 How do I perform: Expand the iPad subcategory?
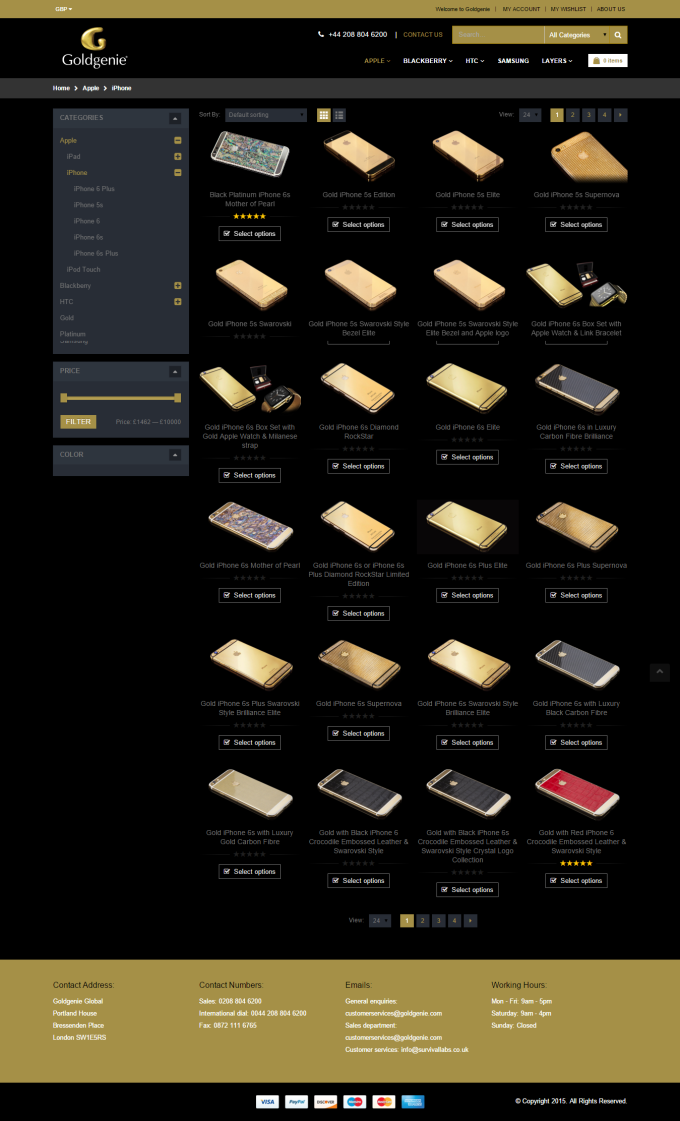177,157
